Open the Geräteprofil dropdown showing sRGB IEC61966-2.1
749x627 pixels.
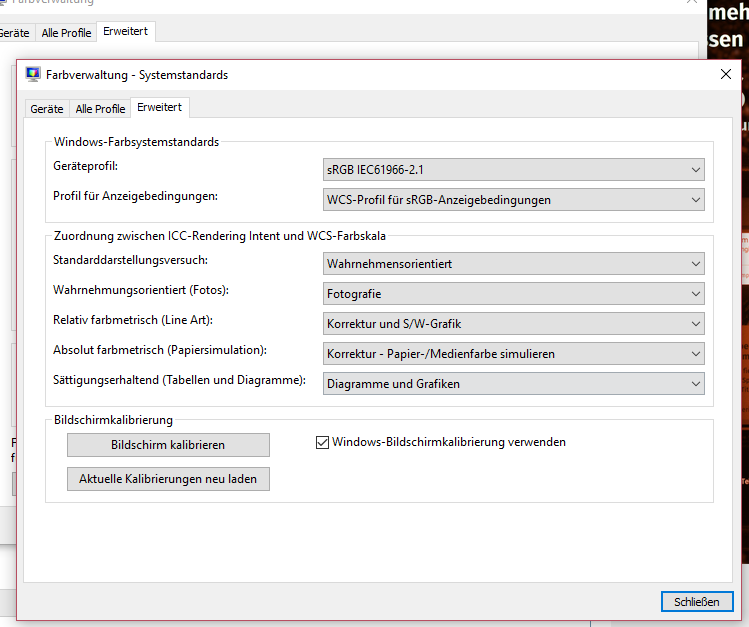(514, 170)
